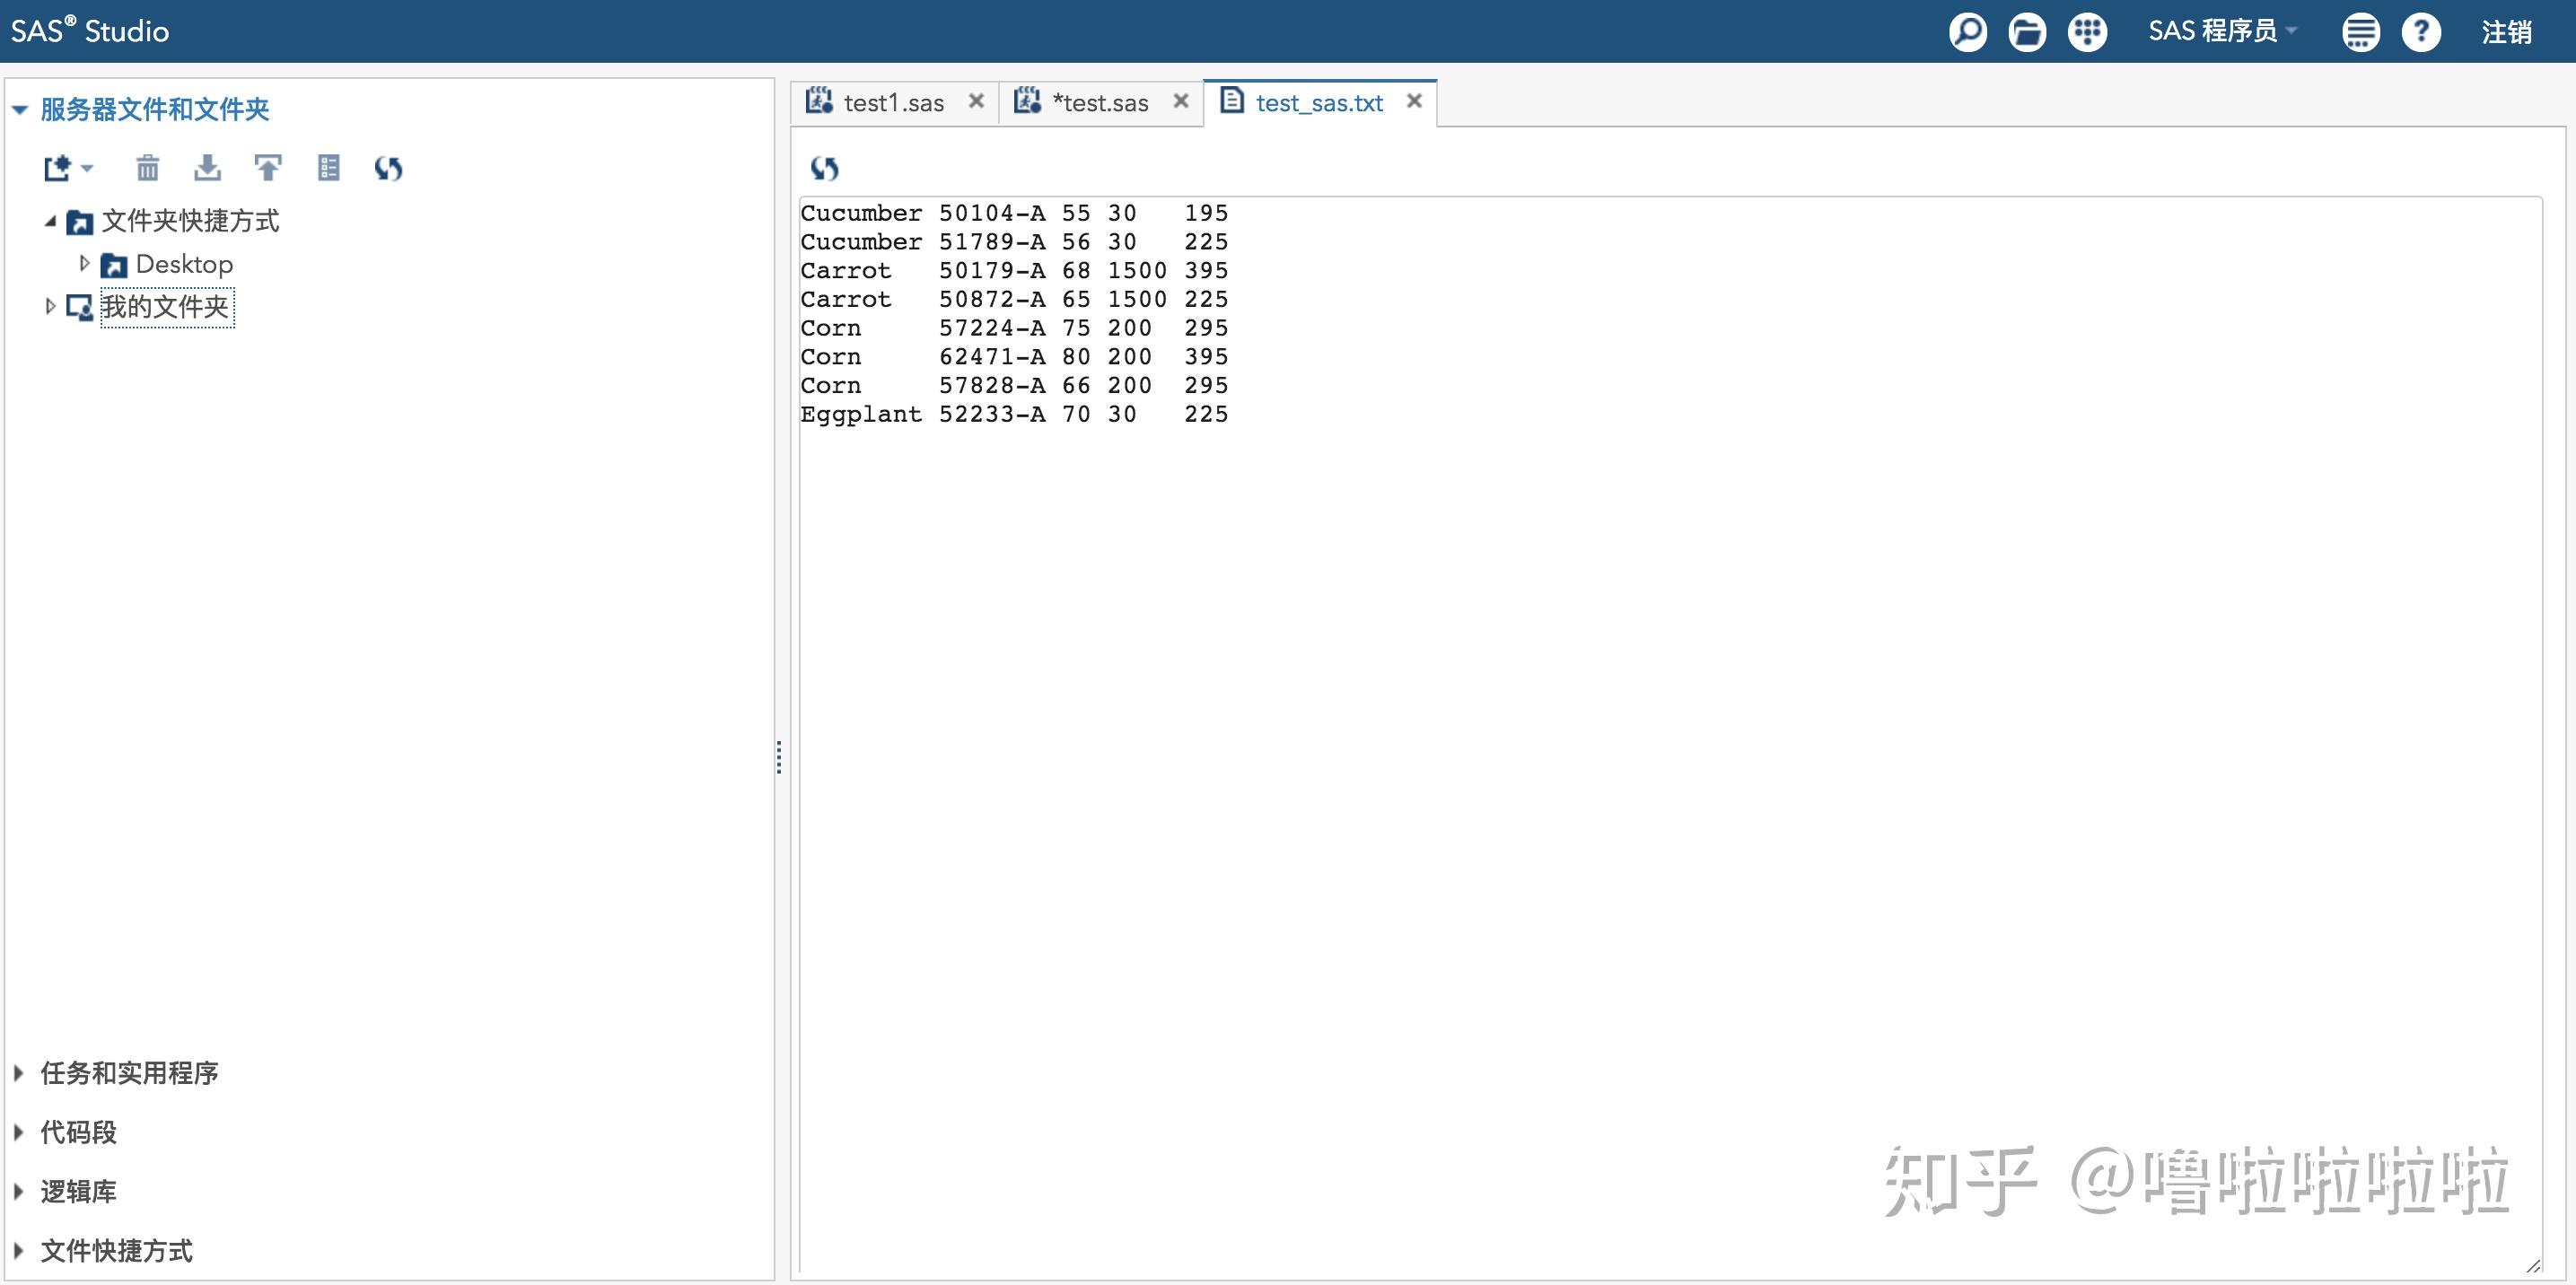The image size is (2576, 1285).
Task: Click the Delete trash icon
Action: 147,168
